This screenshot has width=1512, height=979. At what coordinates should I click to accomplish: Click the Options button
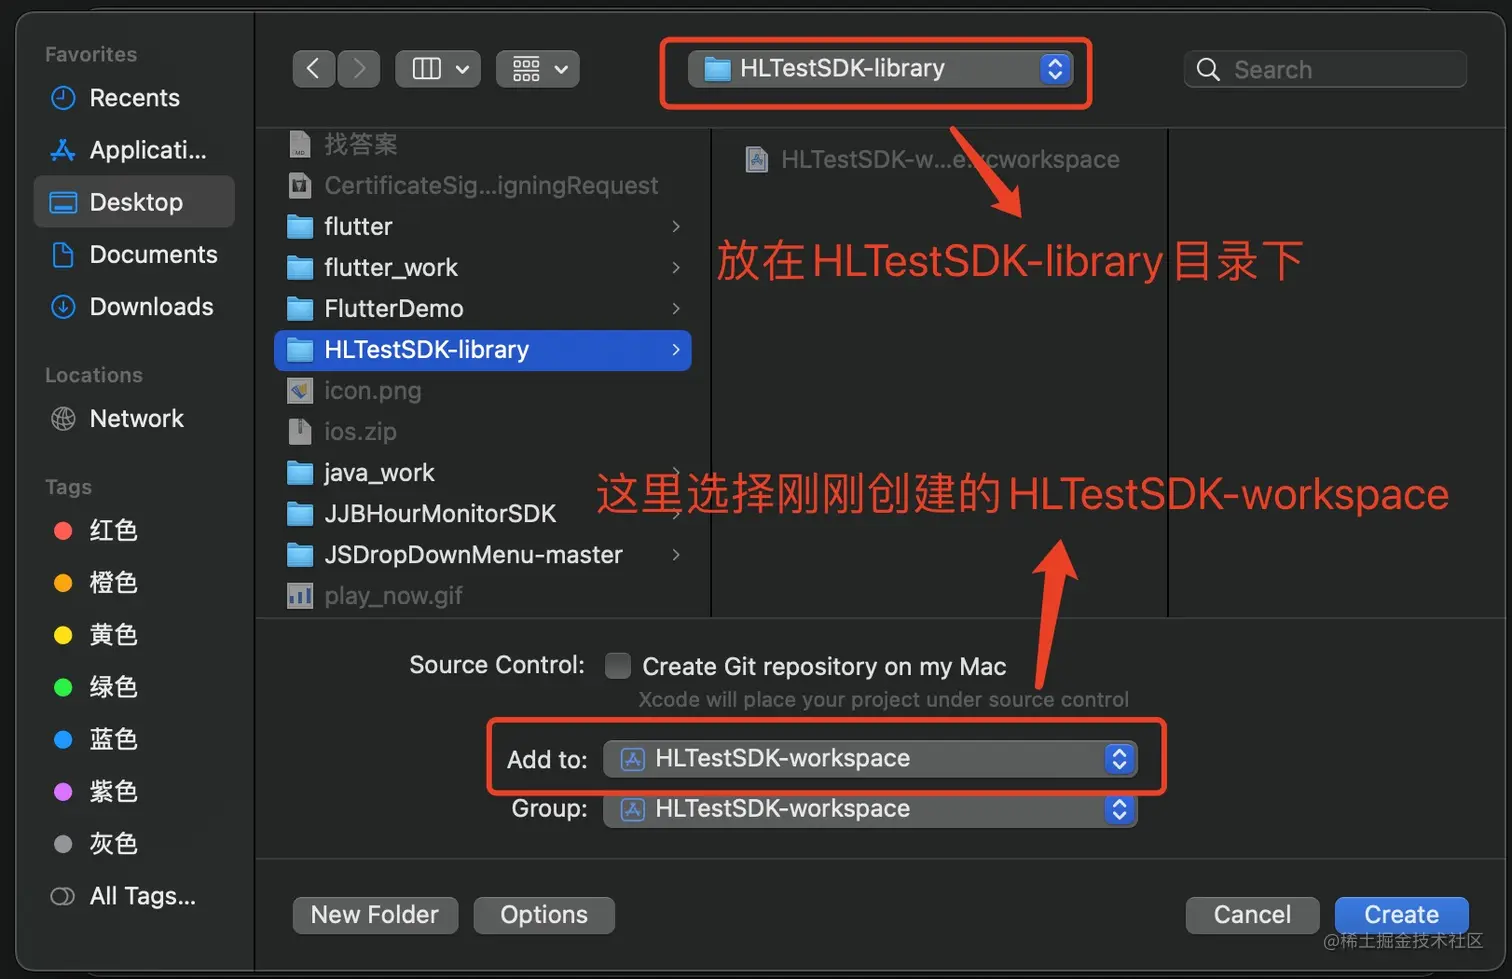544,915
